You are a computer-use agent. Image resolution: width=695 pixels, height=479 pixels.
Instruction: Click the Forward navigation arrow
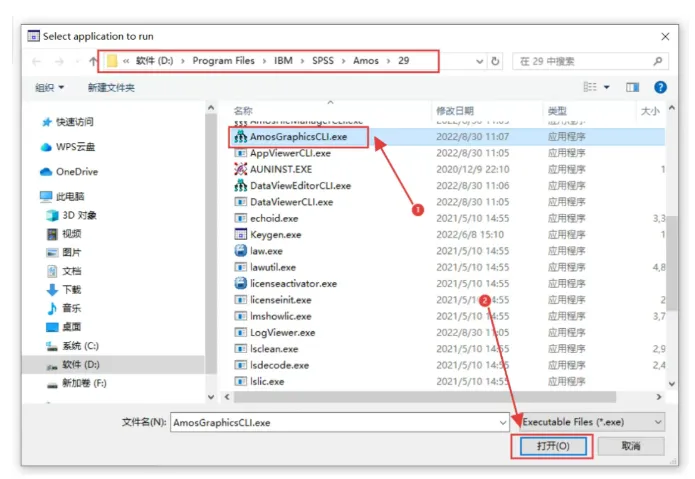(x=59, y=61)
